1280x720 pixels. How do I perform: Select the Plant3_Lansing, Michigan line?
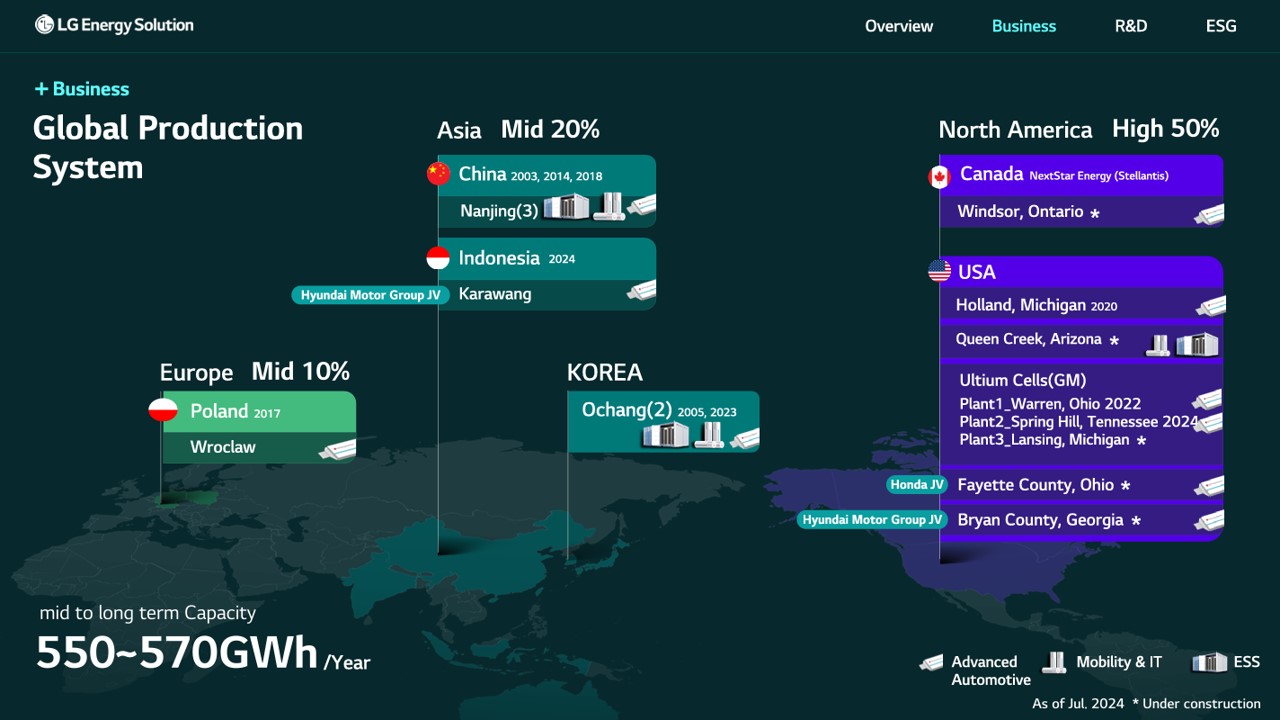[x=1053, y=440]
